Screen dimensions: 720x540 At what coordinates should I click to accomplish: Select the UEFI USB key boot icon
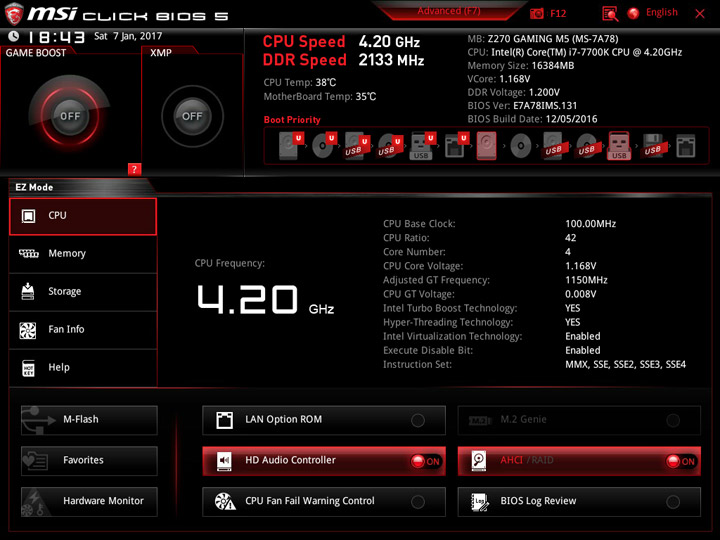[422, 146]
